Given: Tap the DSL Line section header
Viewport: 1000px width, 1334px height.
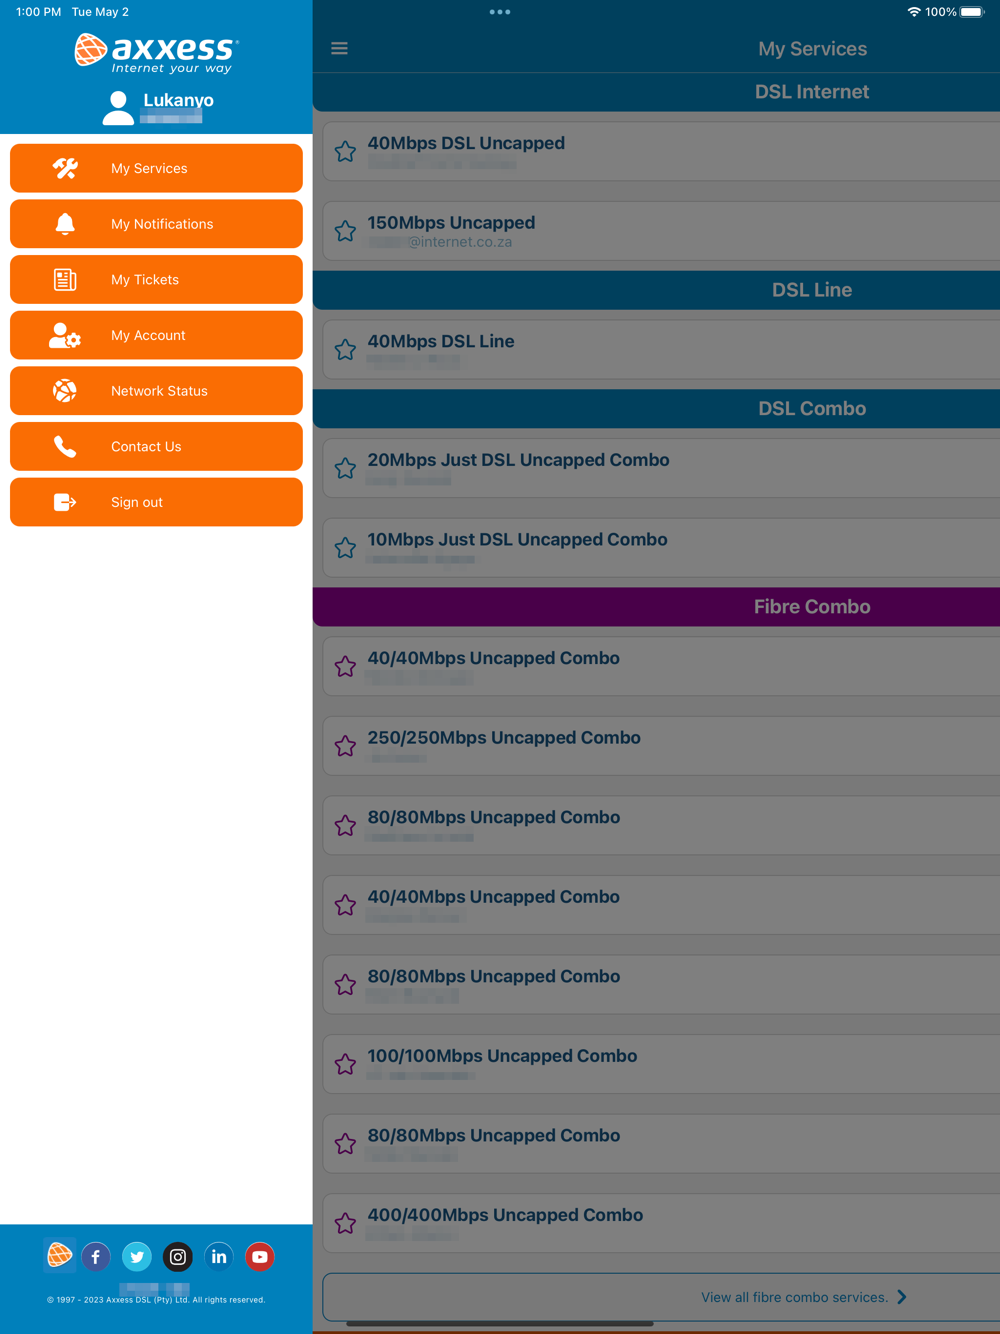Looking at the screenshot, I should 656,290.
